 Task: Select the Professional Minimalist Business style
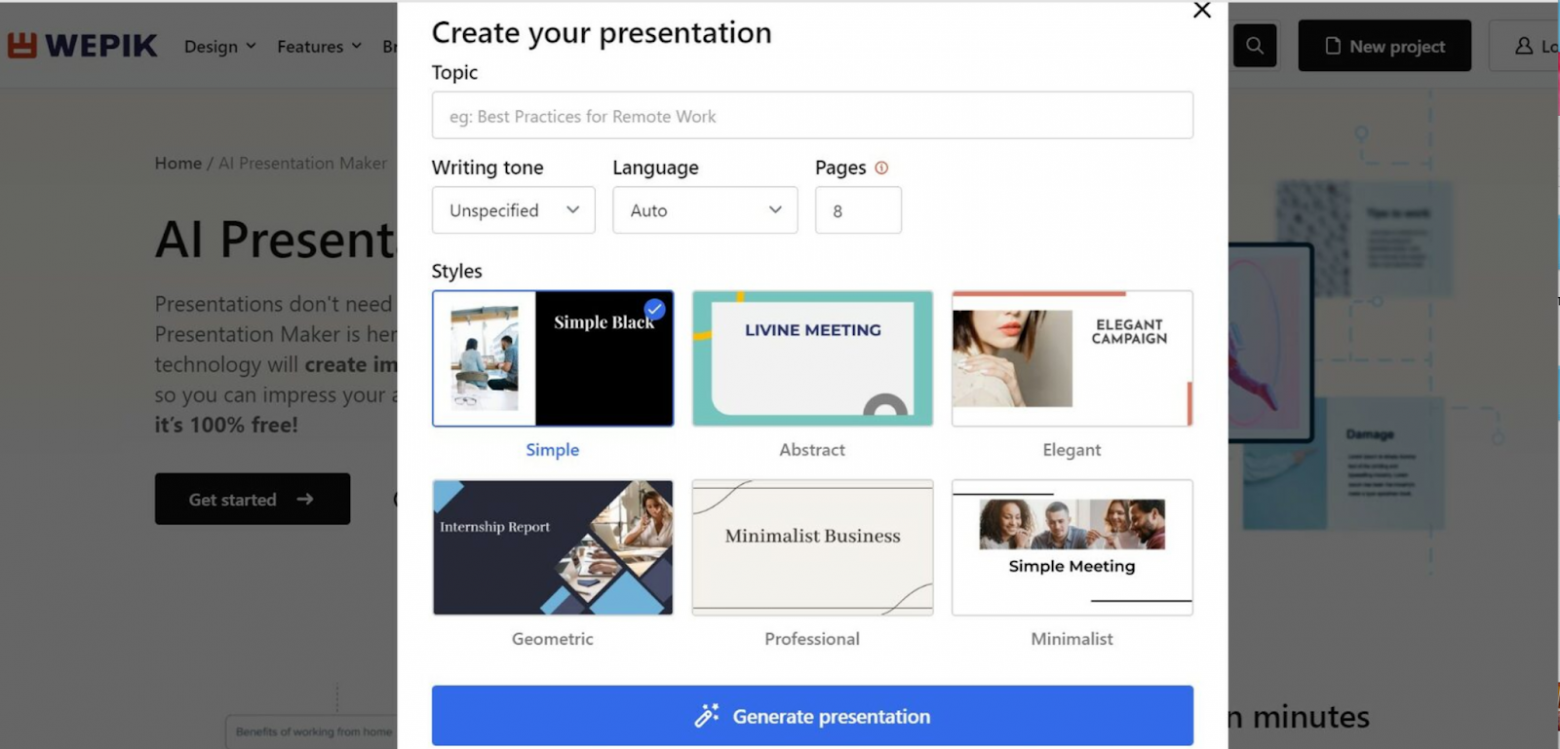[812, 547]
